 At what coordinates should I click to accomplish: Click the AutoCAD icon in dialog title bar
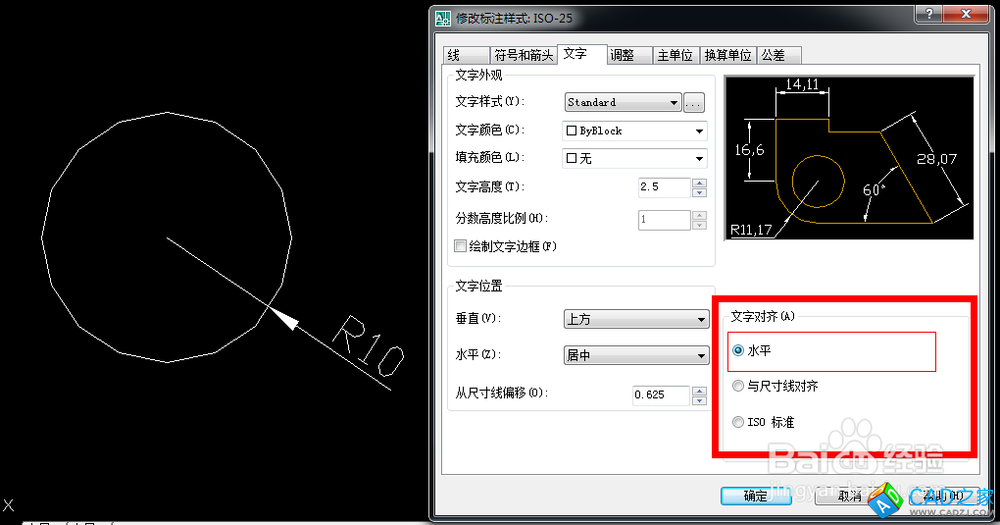pos(442,17)
